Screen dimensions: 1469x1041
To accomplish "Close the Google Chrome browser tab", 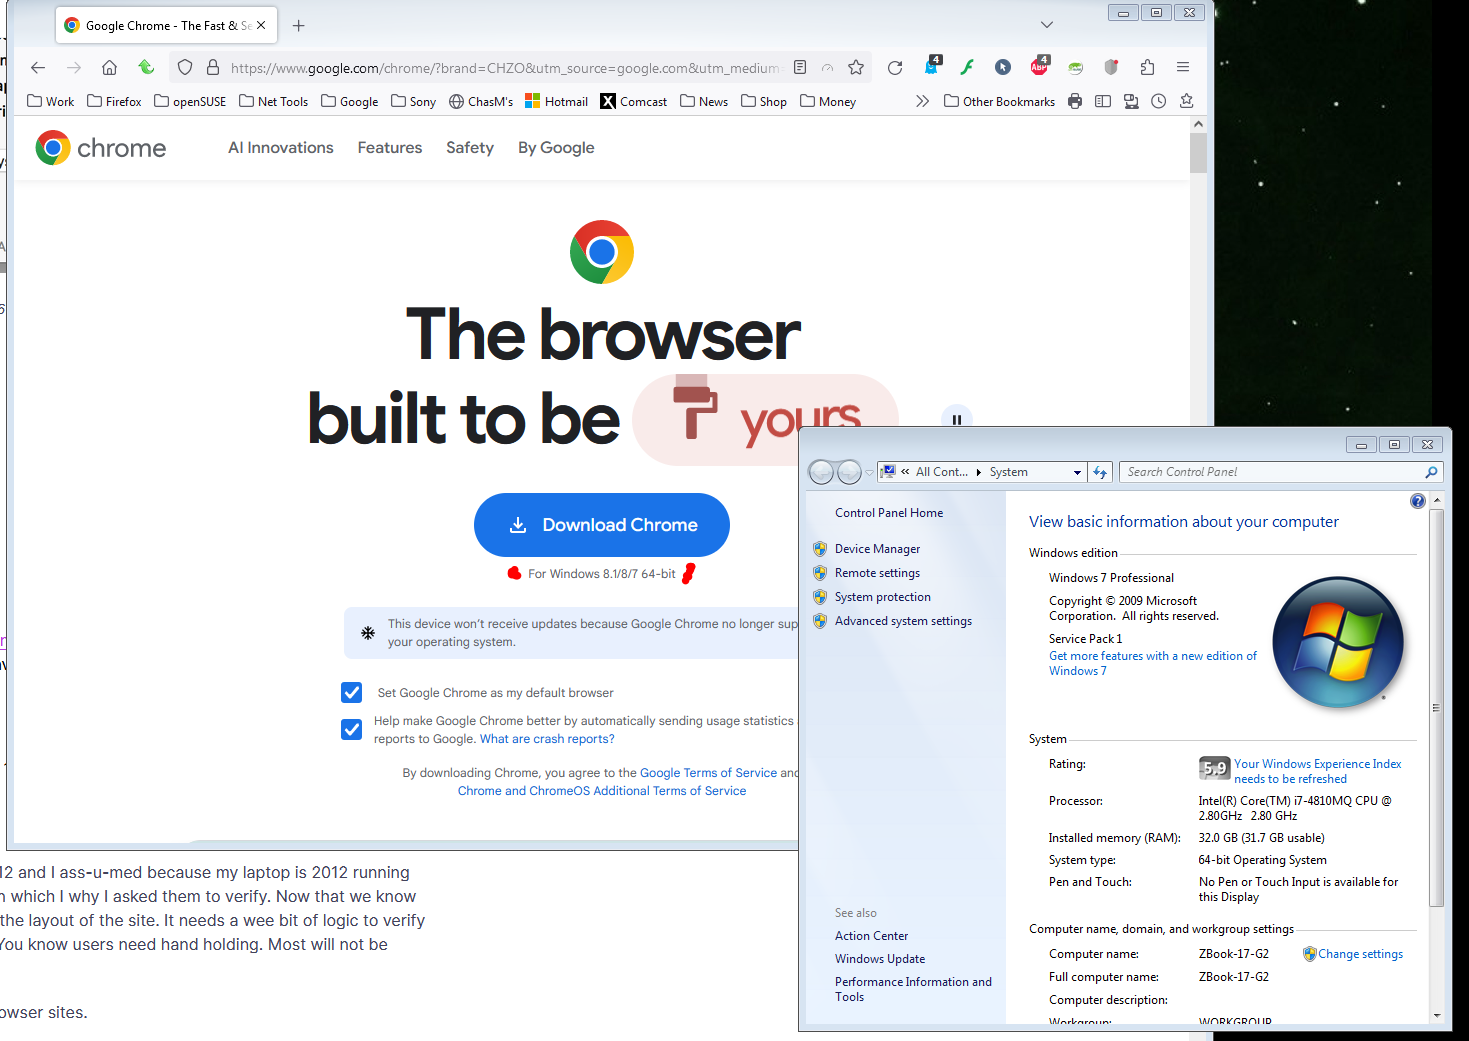I will click(x=261, y=25).
